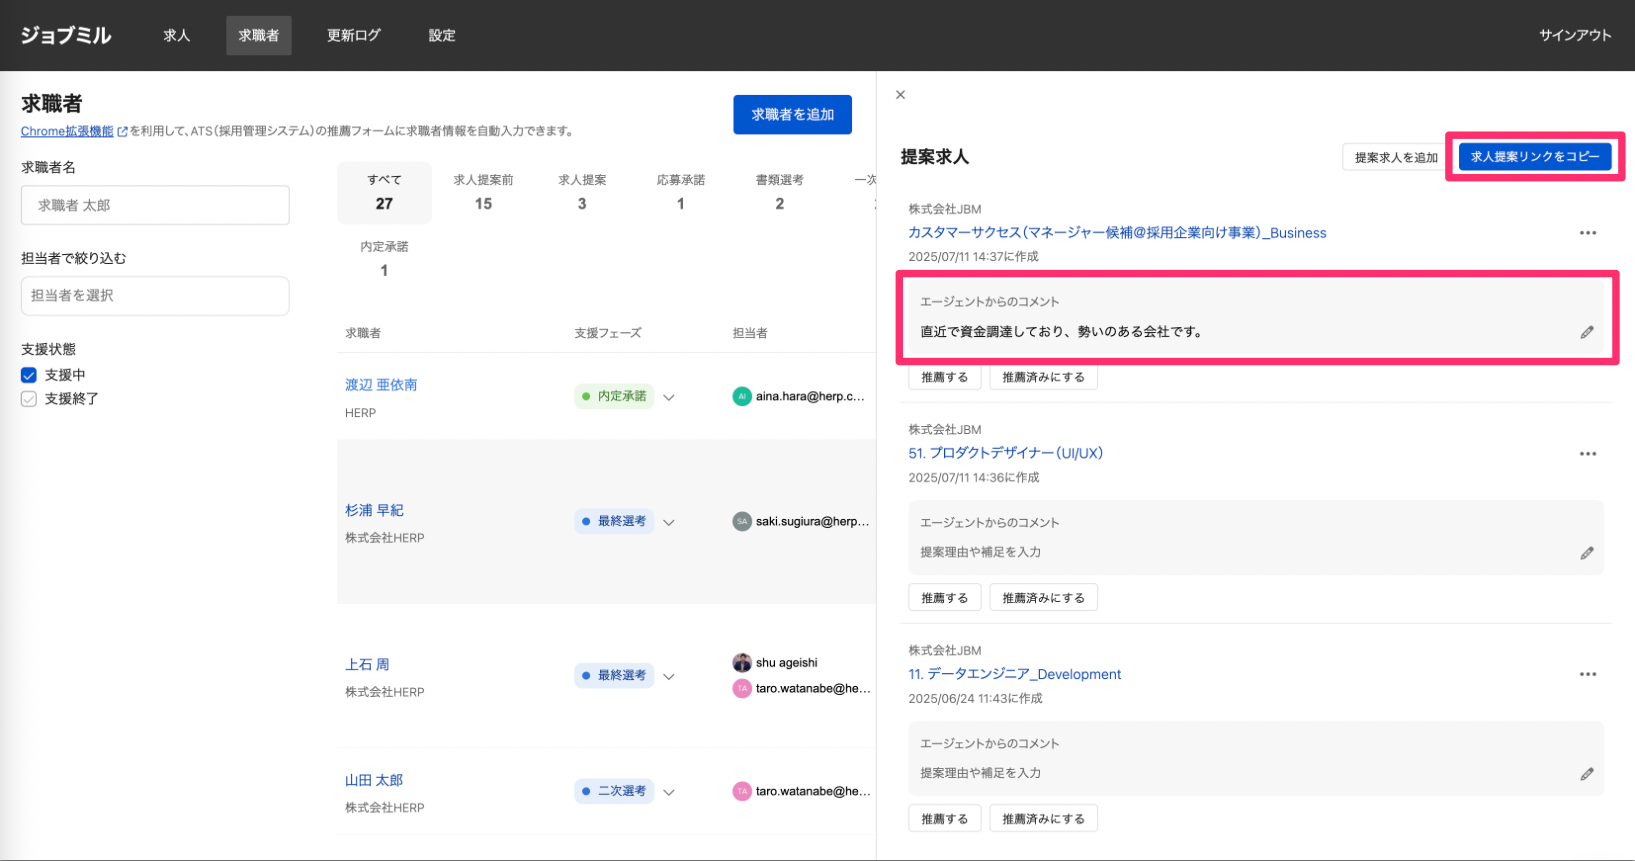This screenshot has height=861, width=1635.
Task: Open the Chrome拡張機能 link
Action: coord(67,131)
